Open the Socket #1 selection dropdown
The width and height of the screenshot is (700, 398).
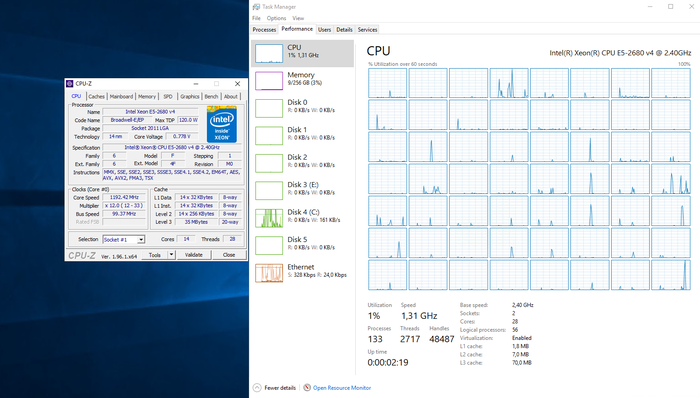[124, 240]
